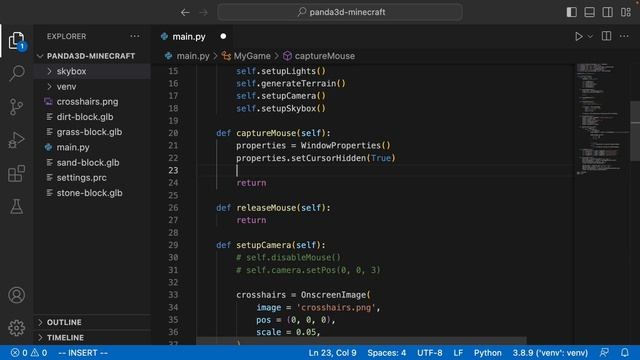640x360 pixels.
Task: Toggle bottom panel visibility
Action: [x=589, y=12]
